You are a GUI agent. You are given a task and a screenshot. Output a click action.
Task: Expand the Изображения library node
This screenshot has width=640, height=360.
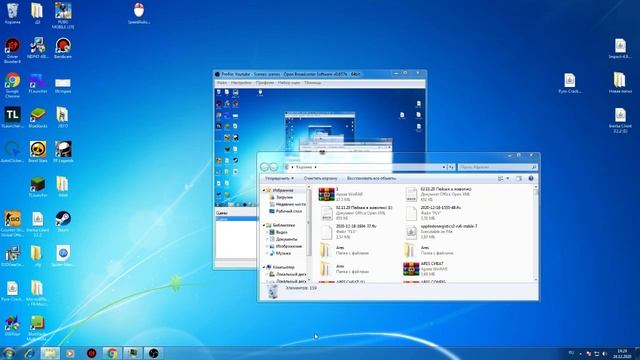(267, 246)
